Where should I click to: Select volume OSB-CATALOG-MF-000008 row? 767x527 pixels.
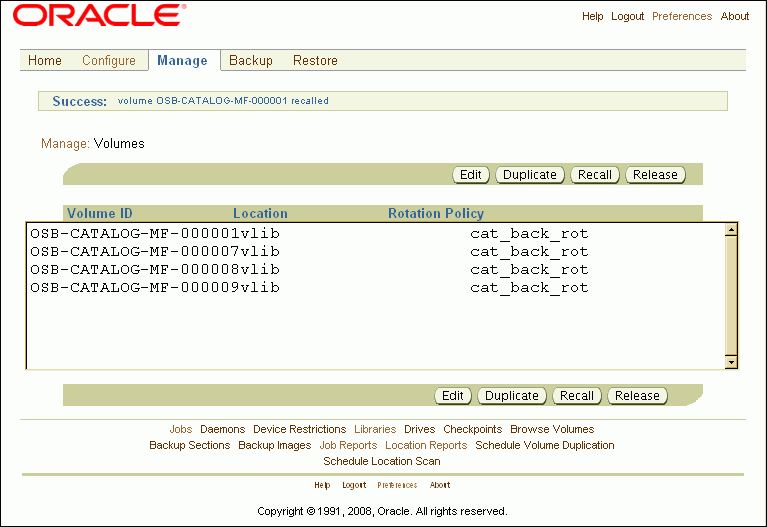click(x=376, y=270)
